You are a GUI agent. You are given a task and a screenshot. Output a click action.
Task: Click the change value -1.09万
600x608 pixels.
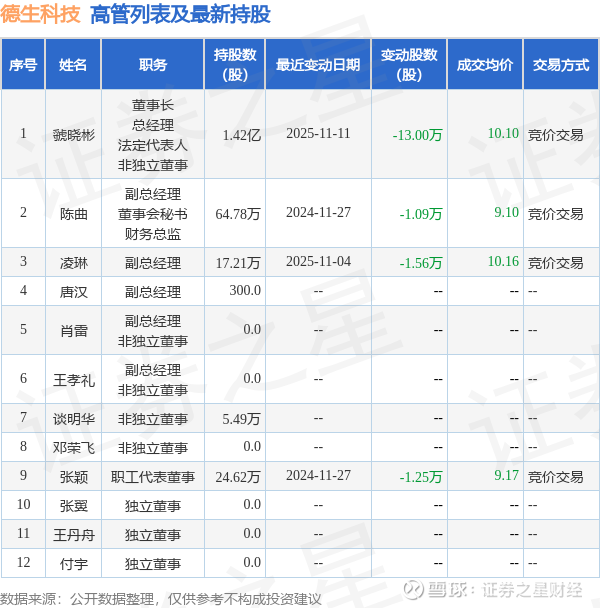coord(421,214)
